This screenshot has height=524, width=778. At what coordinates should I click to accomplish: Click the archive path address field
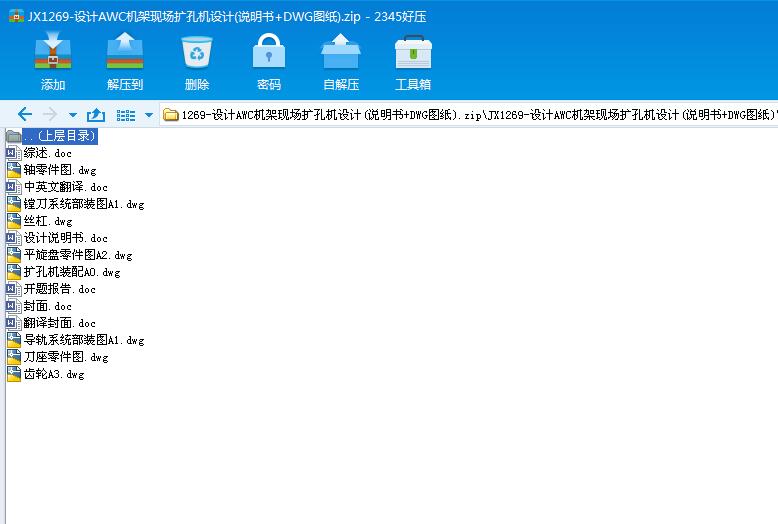(x=469, y=115)
